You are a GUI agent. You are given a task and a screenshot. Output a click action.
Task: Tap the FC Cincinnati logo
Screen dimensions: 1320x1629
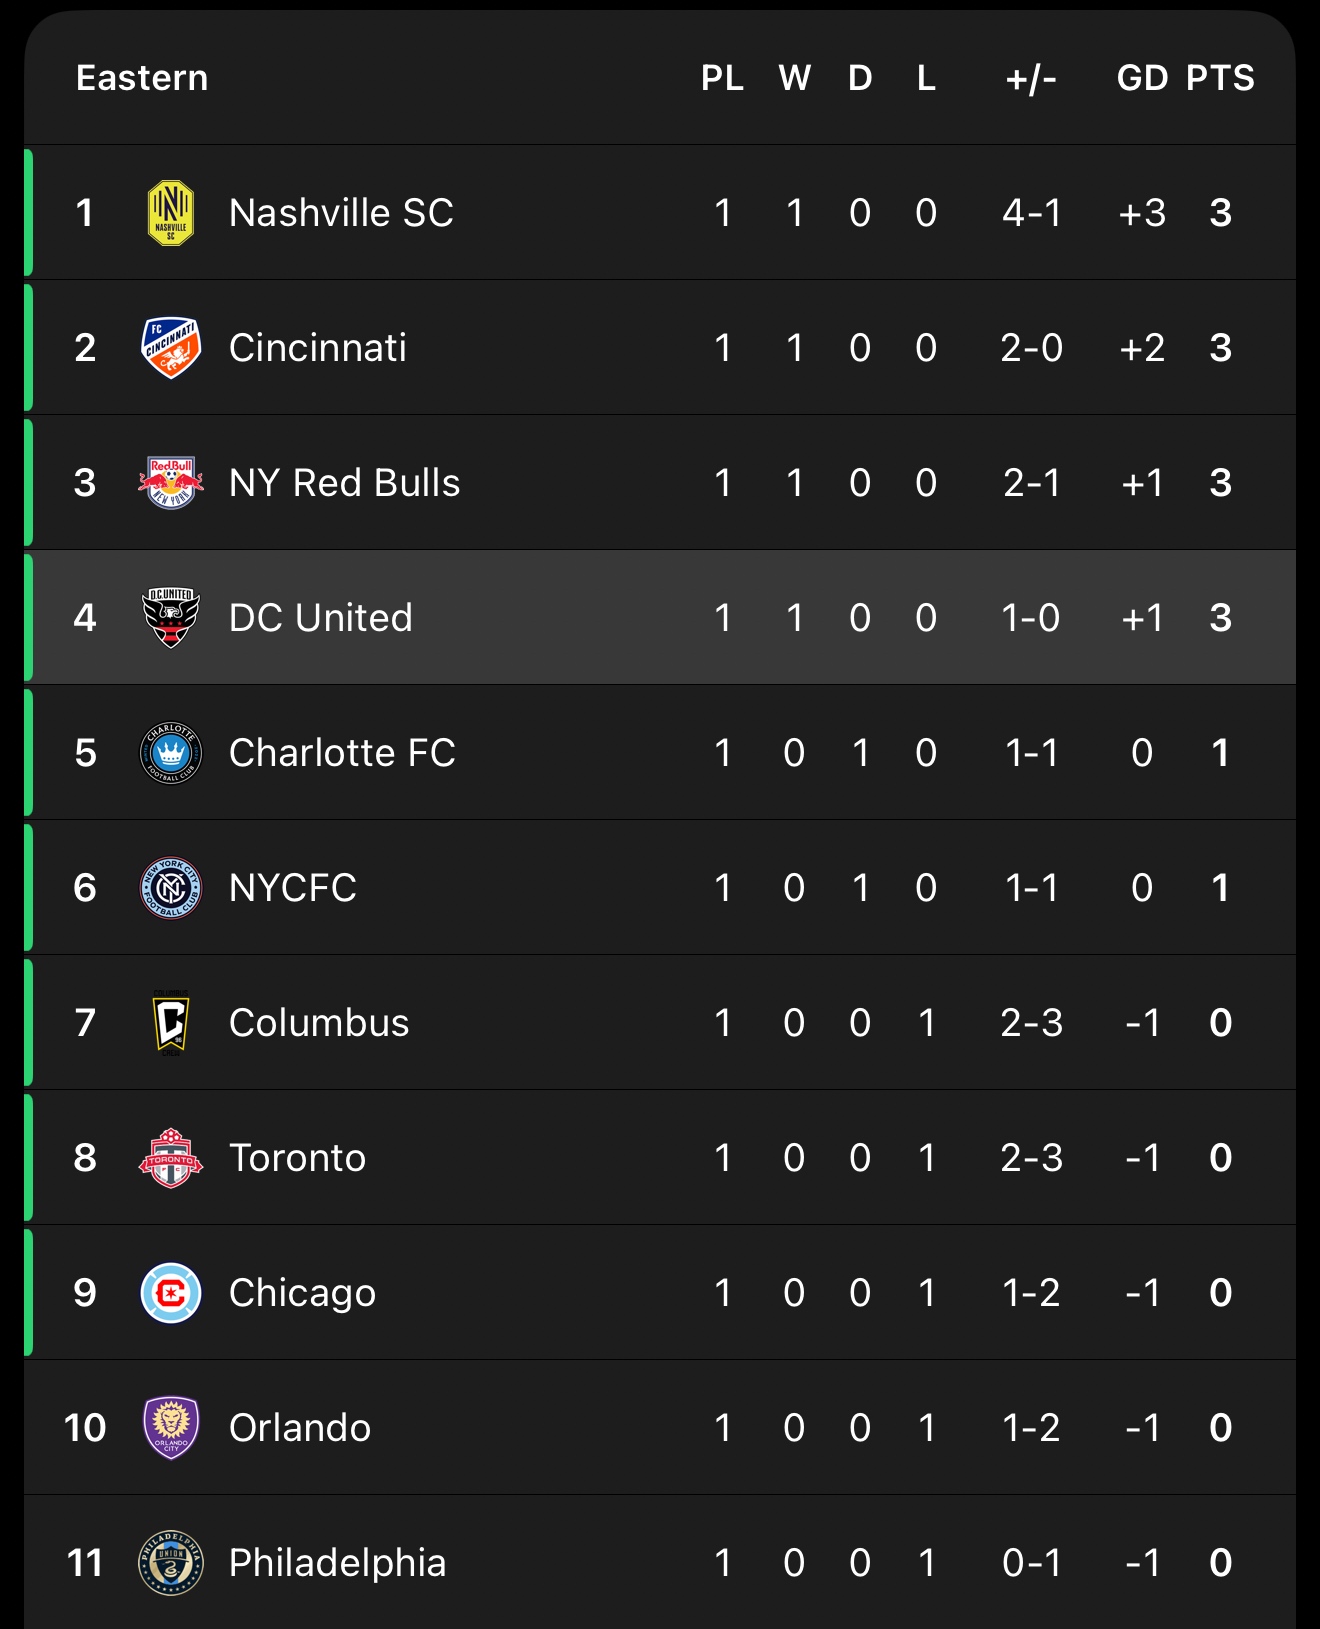click(171, 348)
